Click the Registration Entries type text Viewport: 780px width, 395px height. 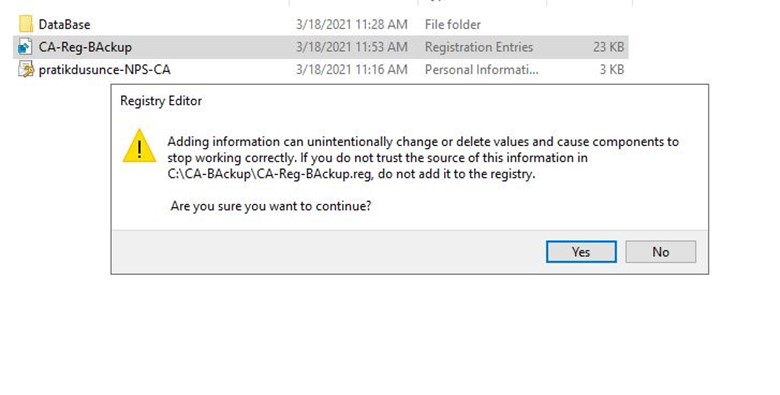[479, 47]
